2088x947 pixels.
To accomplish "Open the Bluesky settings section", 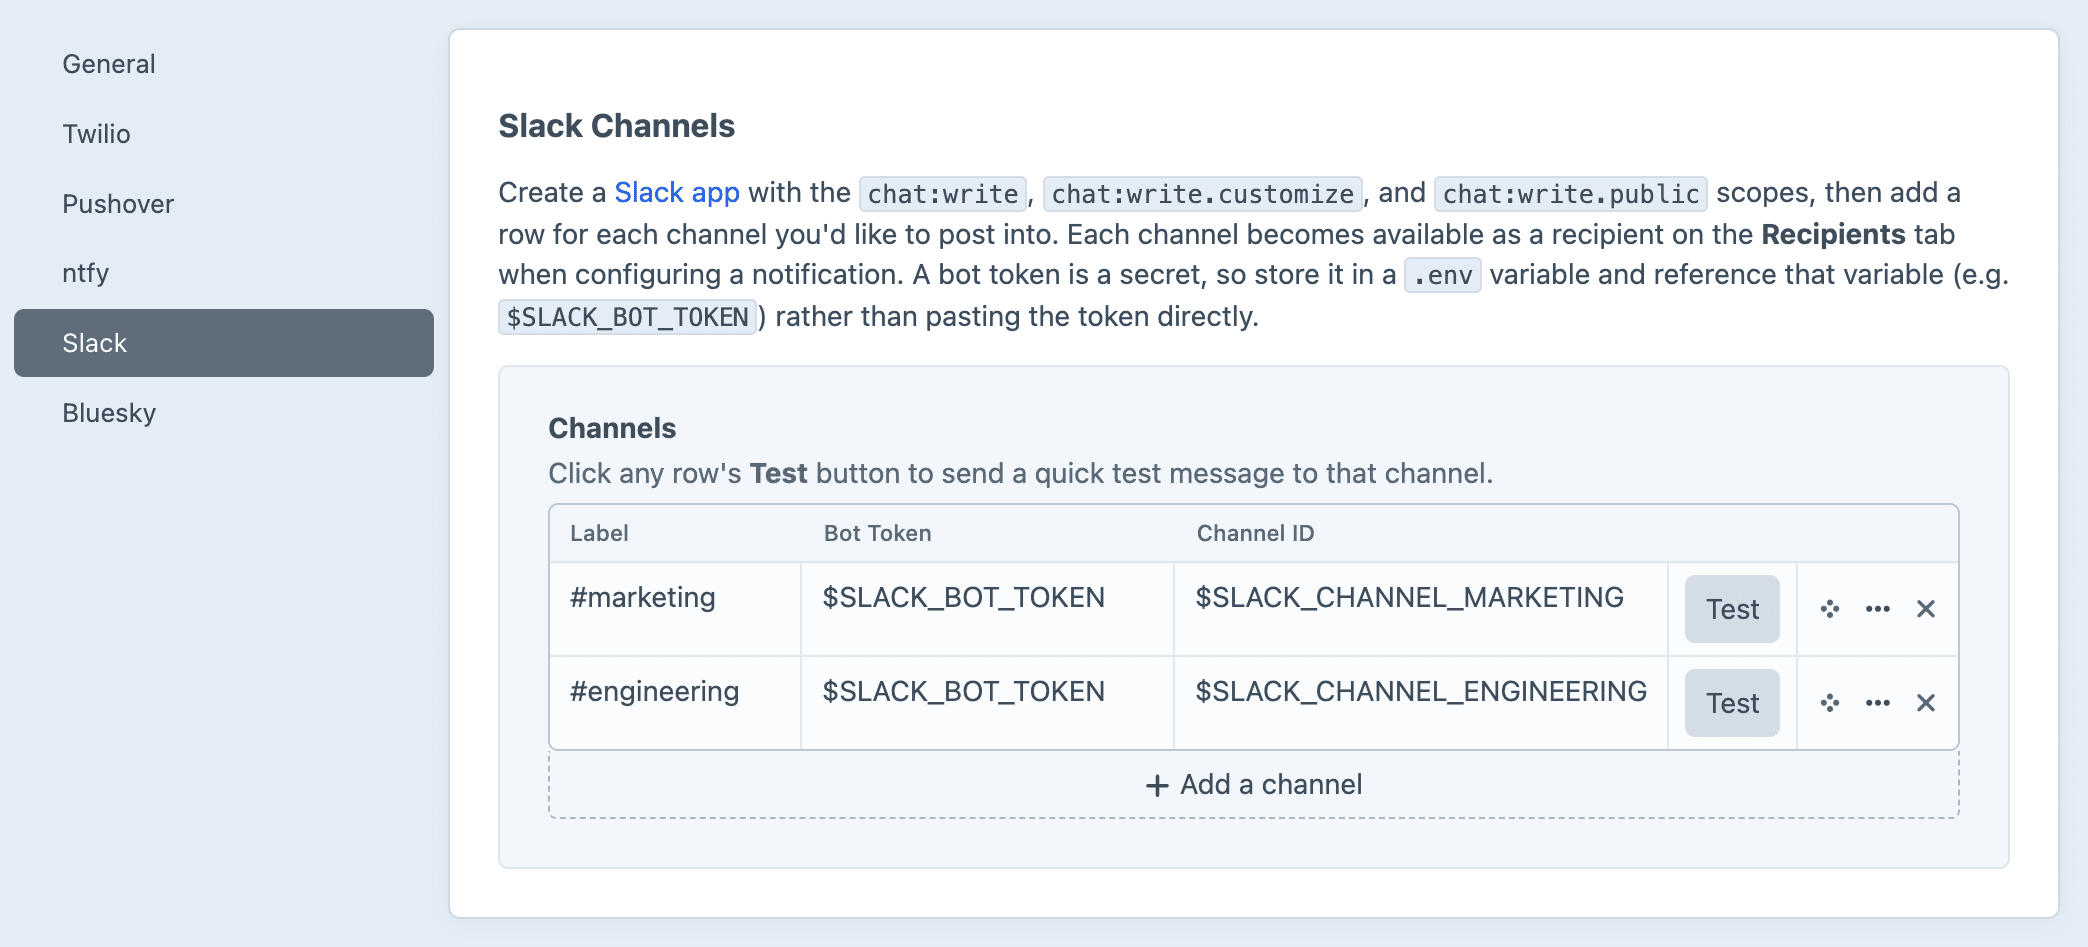I will [x=224, y=413].
